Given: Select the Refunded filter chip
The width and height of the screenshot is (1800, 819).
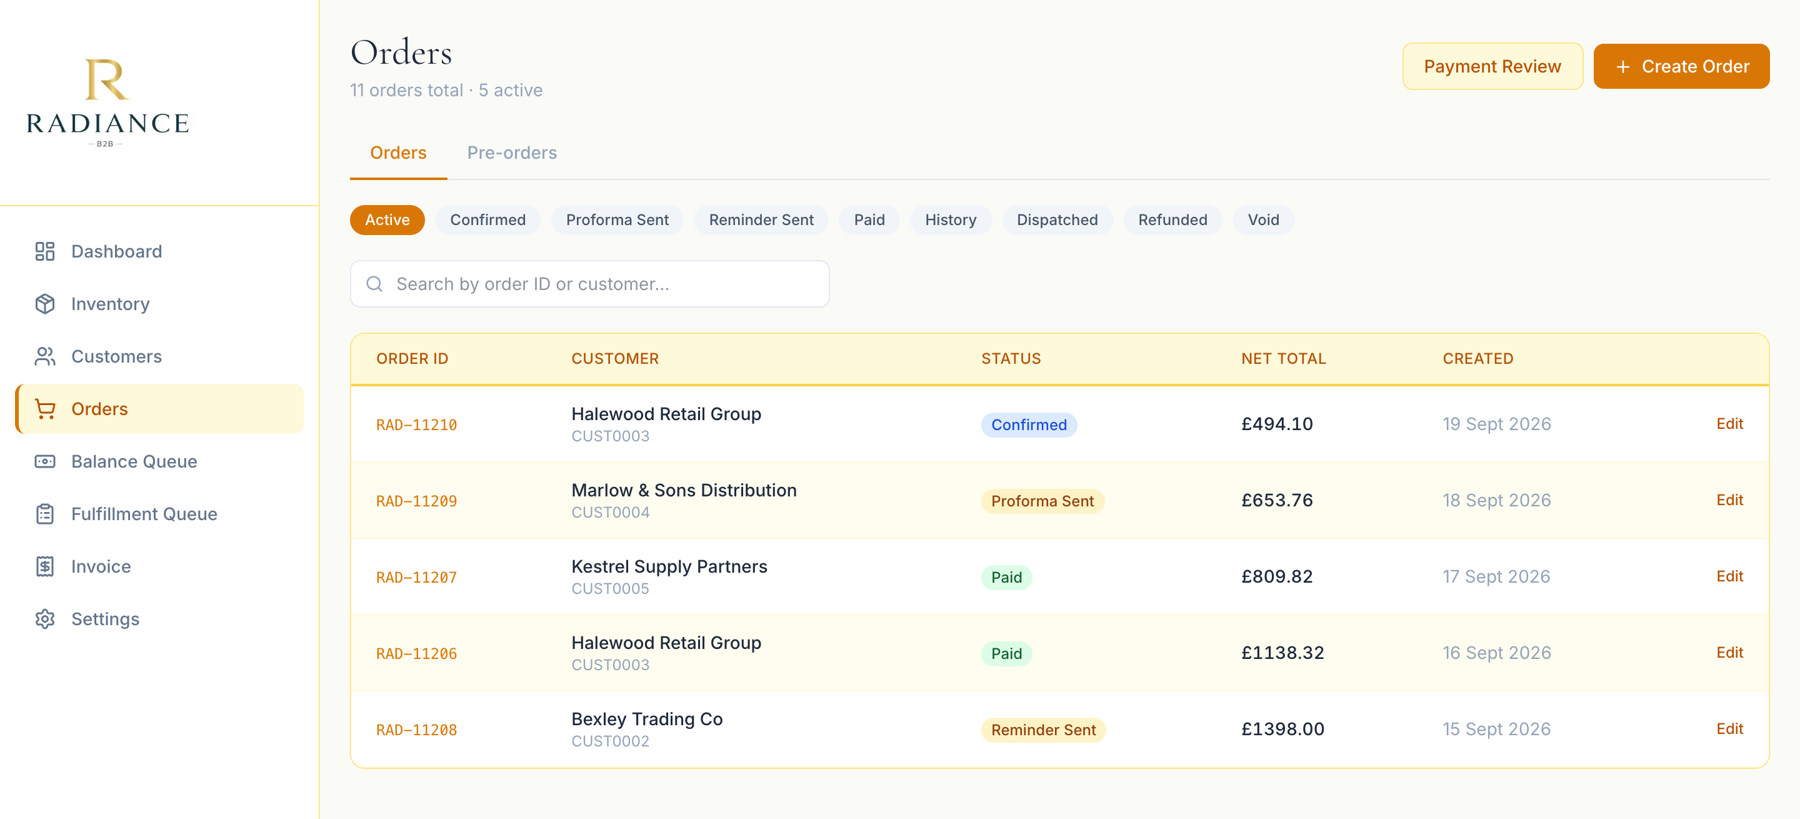Looking at the screenshot, I should [1172, 220].
